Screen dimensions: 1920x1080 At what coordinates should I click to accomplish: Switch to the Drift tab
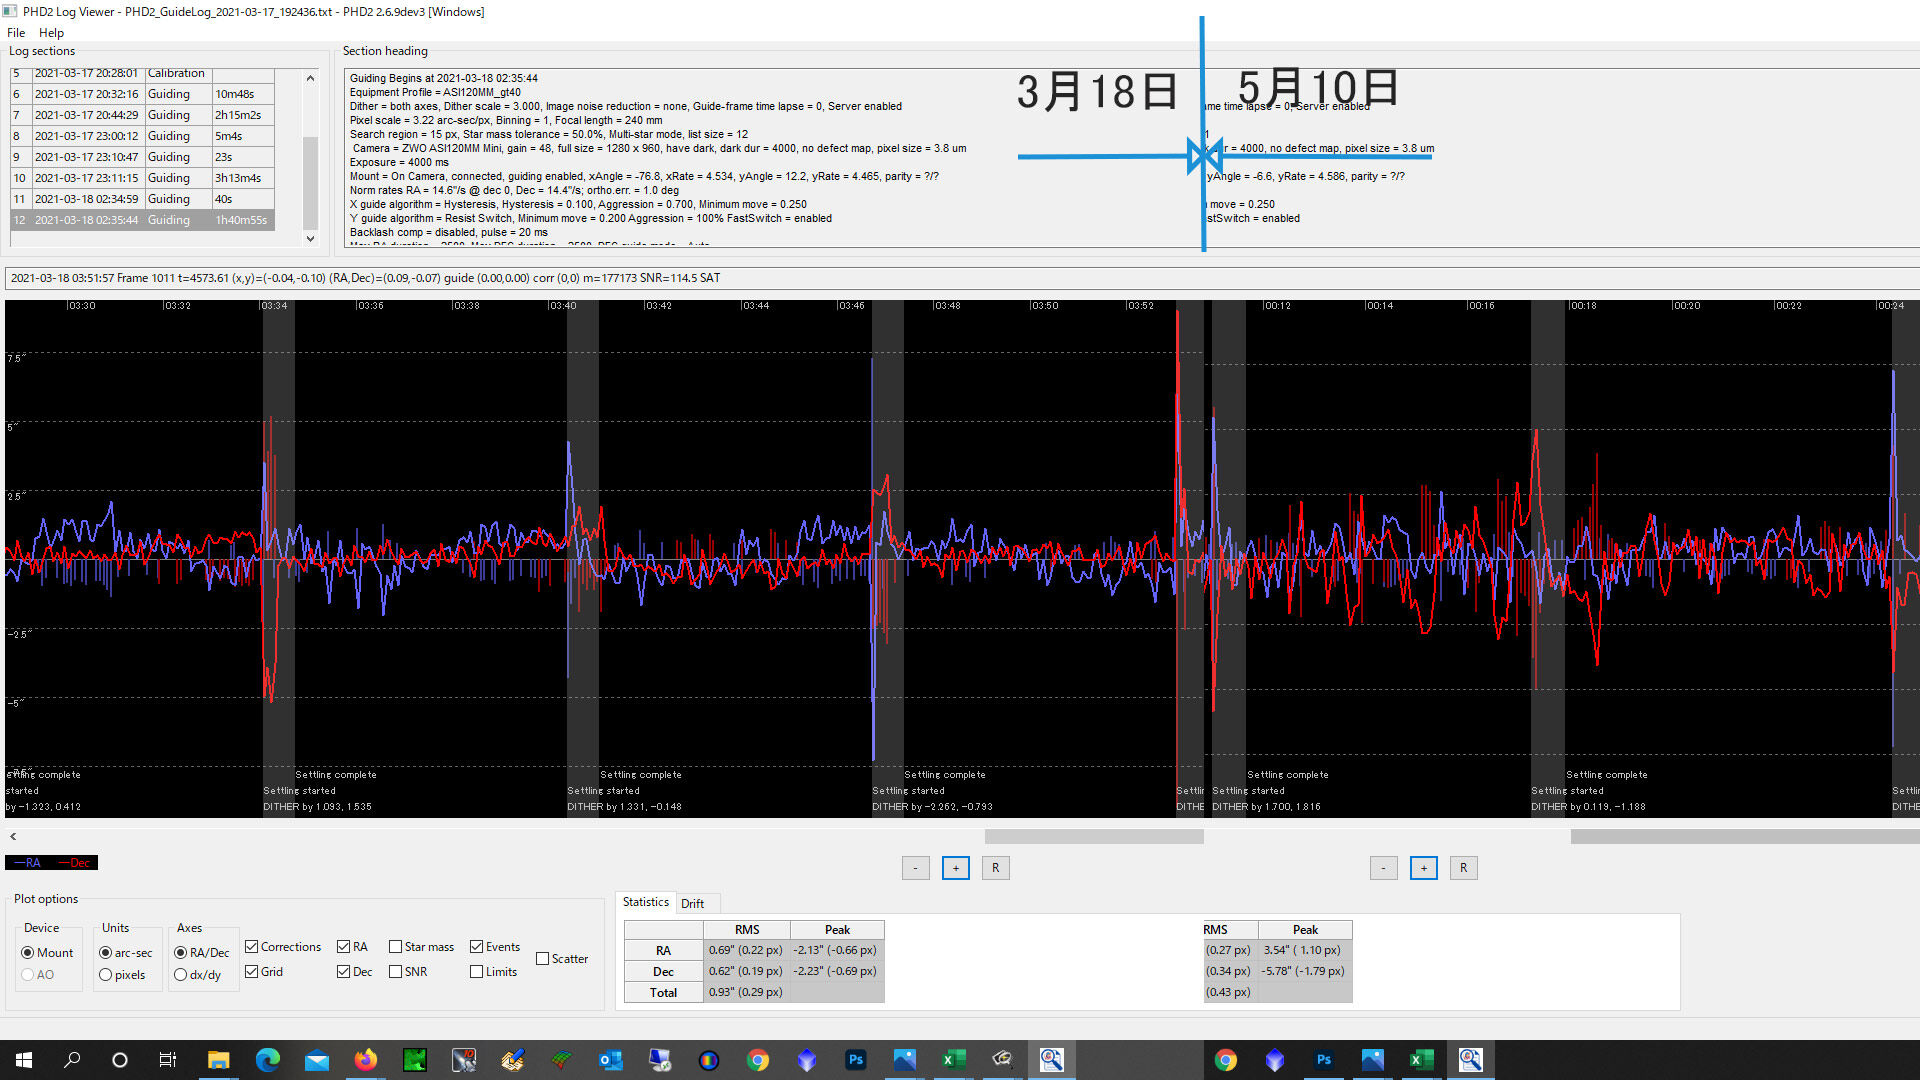click(692, 904)
